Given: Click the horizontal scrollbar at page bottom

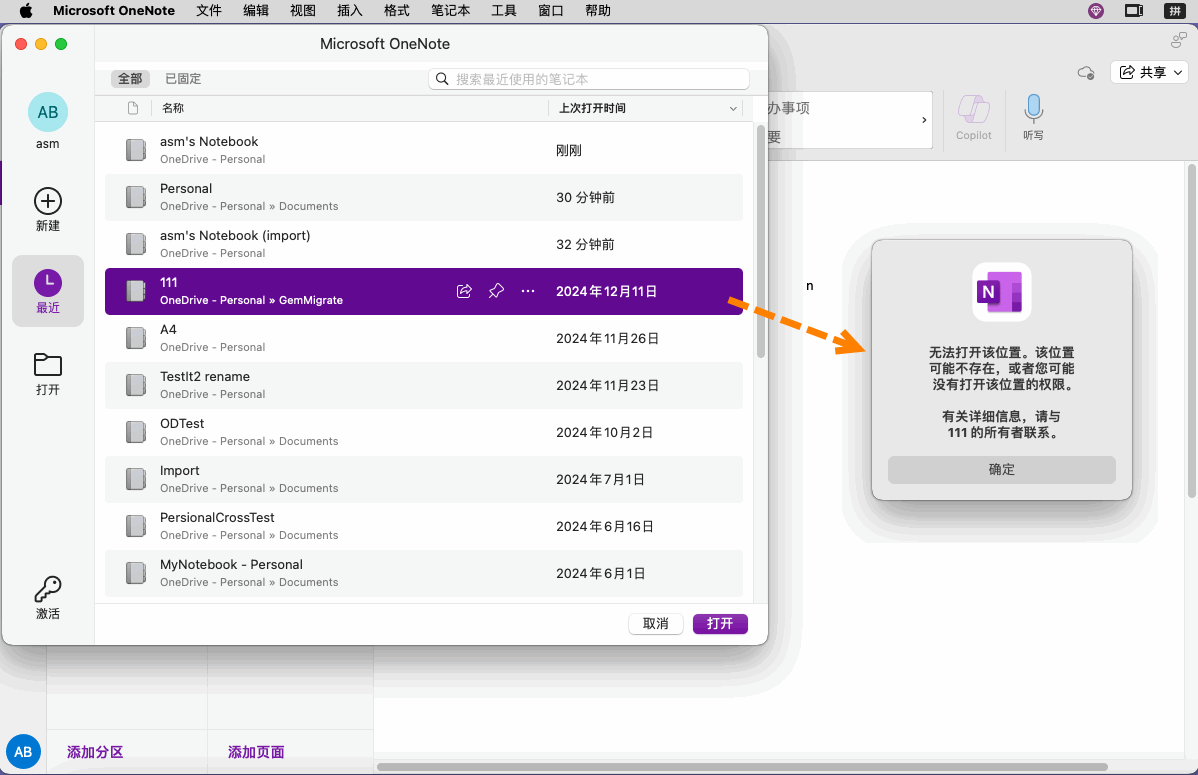Looking at the screenshot, I should point(743,767).
